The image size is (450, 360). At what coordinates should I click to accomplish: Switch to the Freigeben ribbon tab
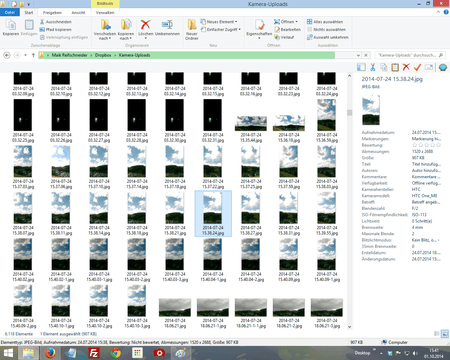[52, 13]
